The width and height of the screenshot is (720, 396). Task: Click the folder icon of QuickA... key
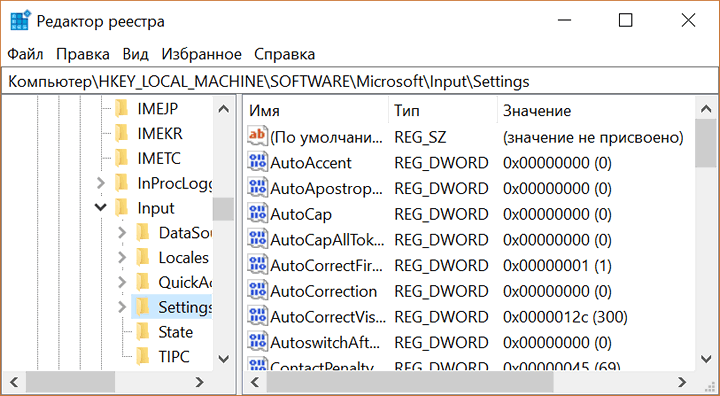pyautogui.click(x=143, y=282)
